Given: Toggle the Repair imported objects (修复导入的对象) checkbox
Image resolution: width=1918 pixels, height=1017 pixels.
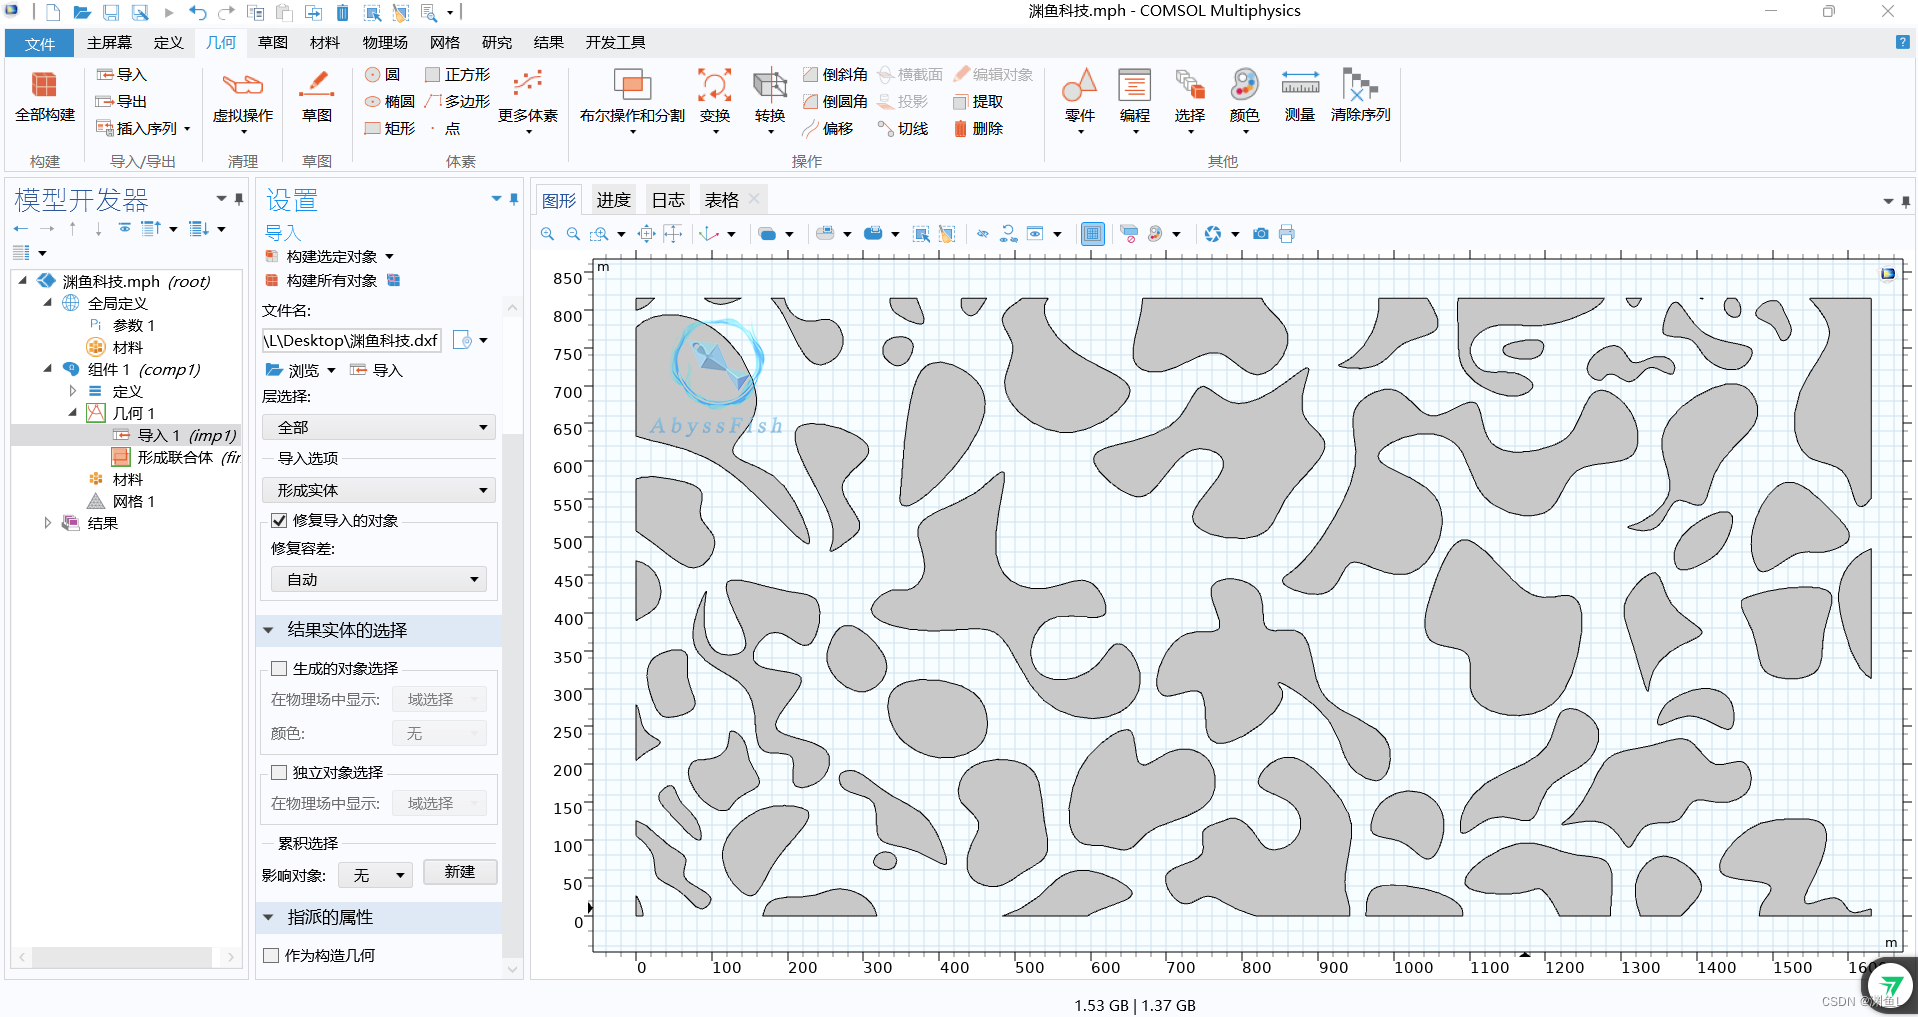Looking at the screenshot, I should tap(279, 521).
